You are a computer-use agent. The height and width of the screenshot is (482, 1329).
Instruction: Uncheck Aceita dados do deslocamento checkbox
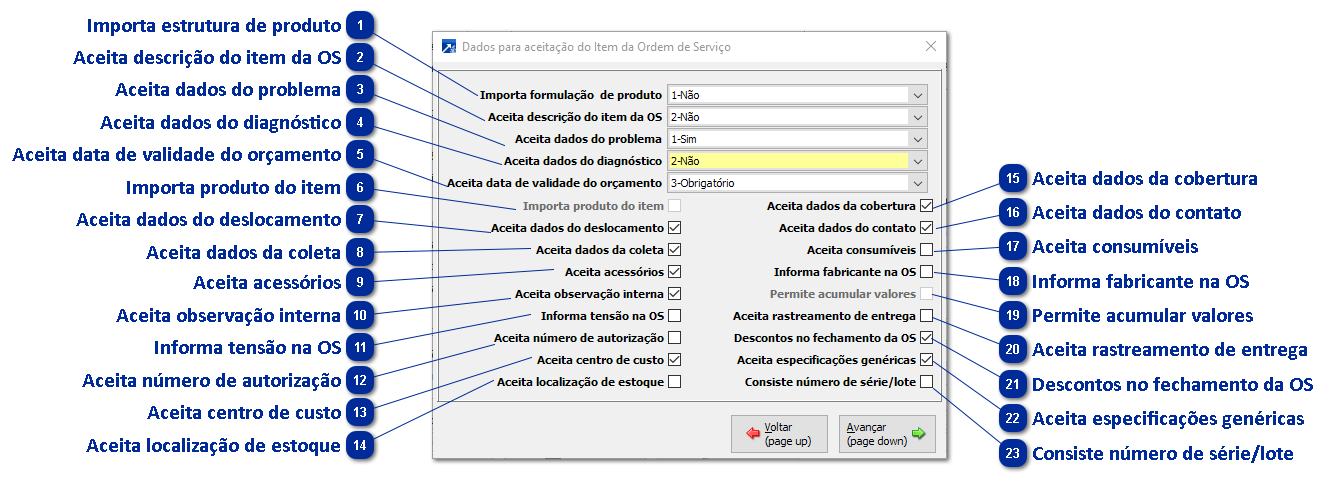coord(675,228)
